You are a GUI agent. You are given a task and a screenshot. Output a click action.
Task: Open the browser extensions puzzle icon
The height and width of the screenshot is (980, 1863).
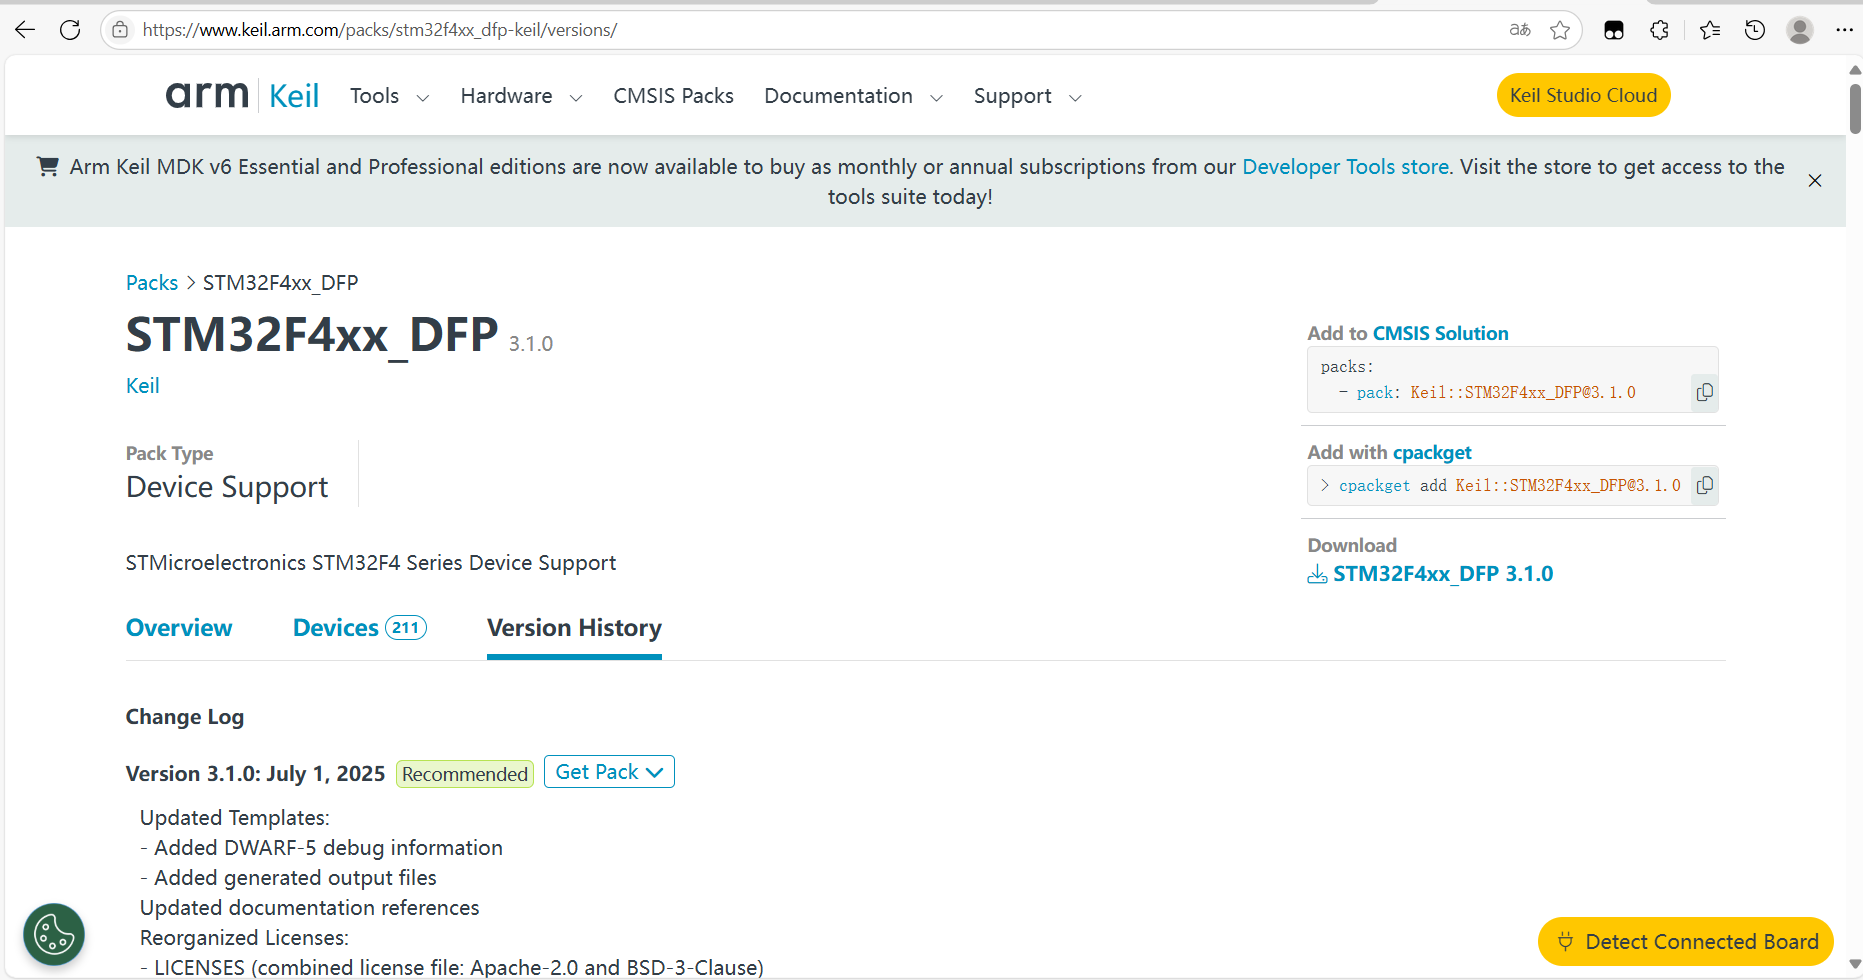pyautogui.click(x=1659, y=30)
